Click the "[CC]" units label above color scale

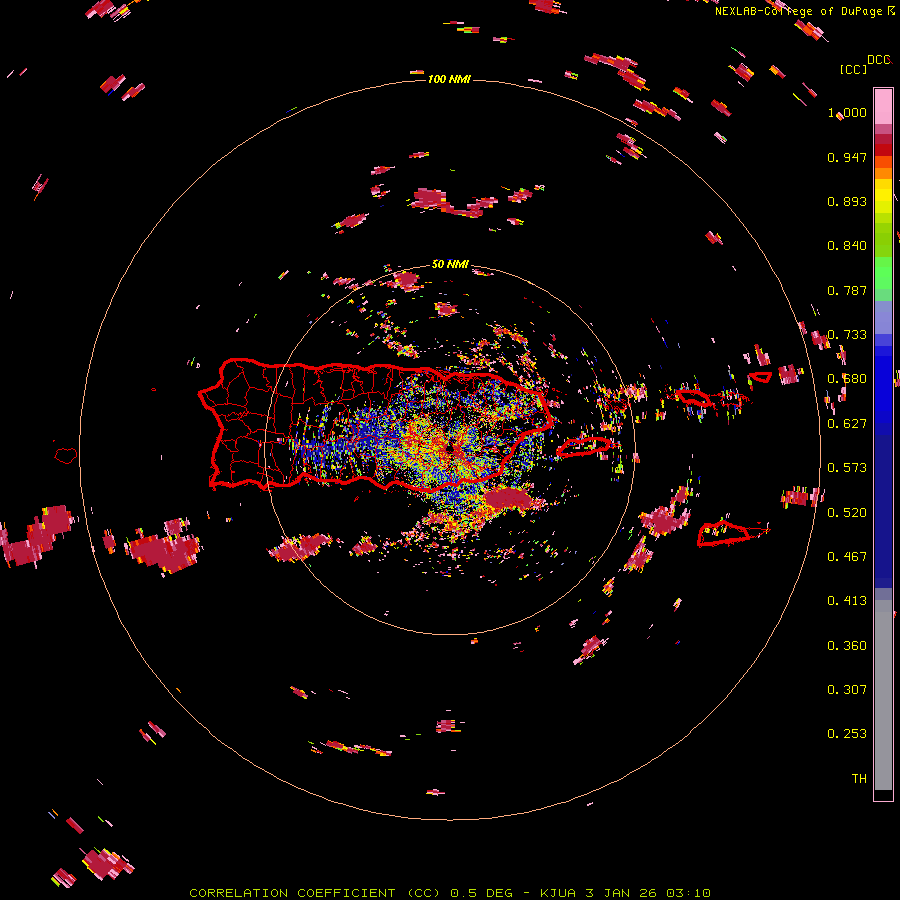(853, 69)
